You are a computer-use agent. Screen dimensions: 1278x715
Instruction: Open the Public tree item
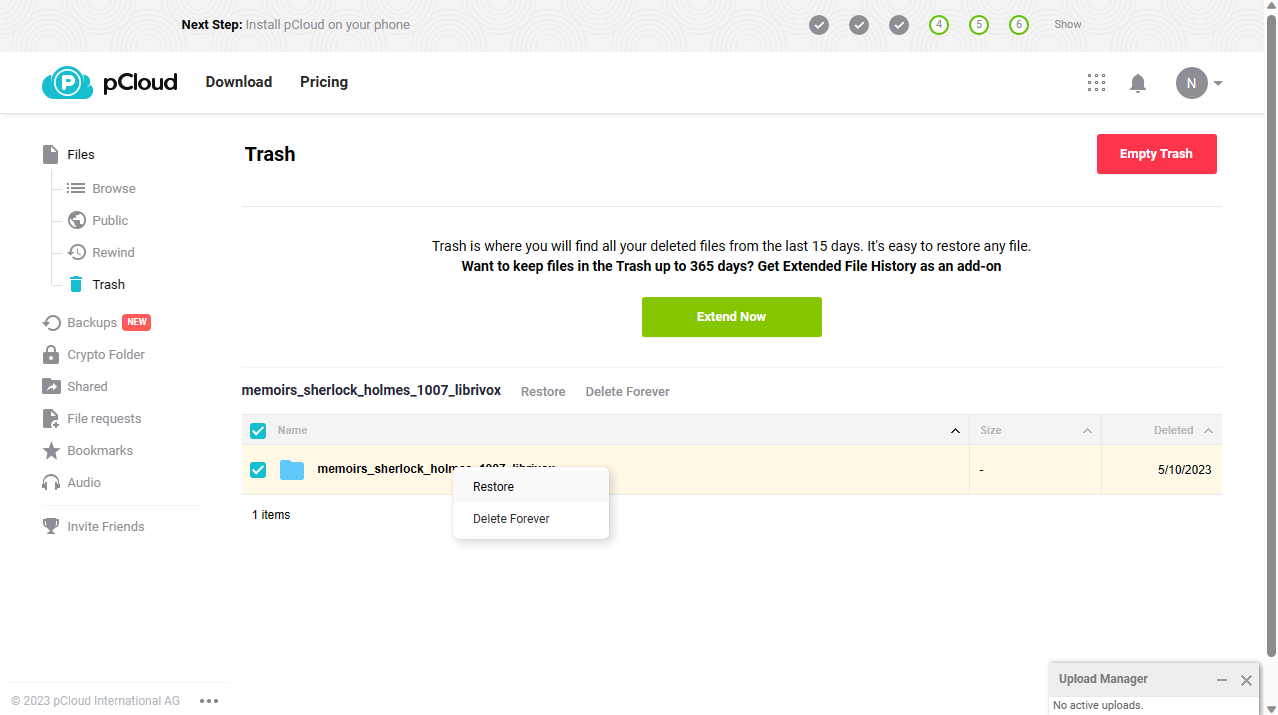click(110, 220)
